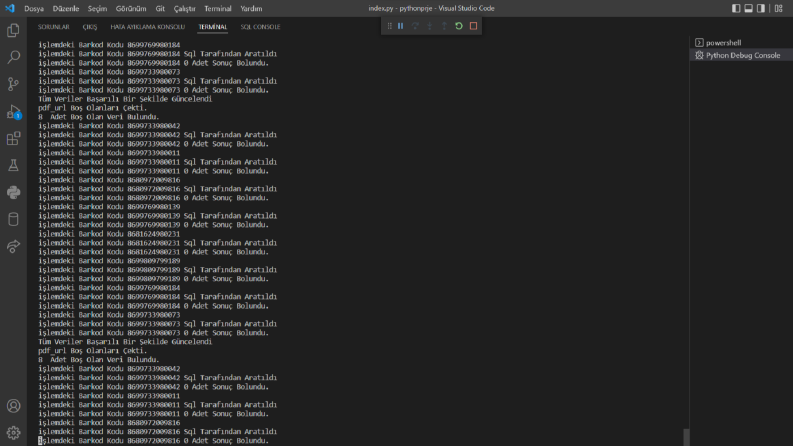Open the SQL database view
The width and height of the screenshot is (793, 446).
pos(13,219)
